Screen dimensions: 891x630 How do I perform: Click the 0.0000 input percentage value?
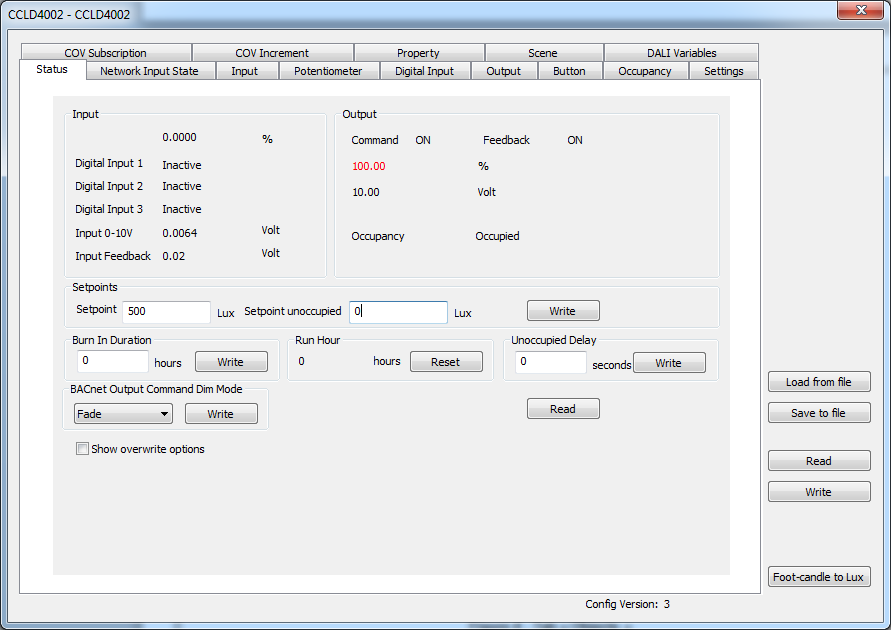pyautogui.click(x=180, y=137)
